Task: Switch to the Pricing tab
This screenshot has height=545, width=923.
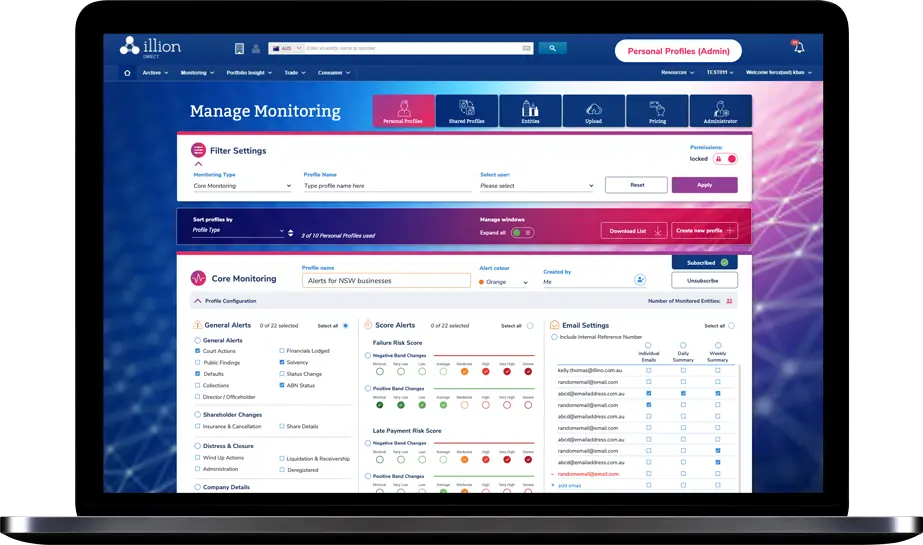Action: coord(657,111)
